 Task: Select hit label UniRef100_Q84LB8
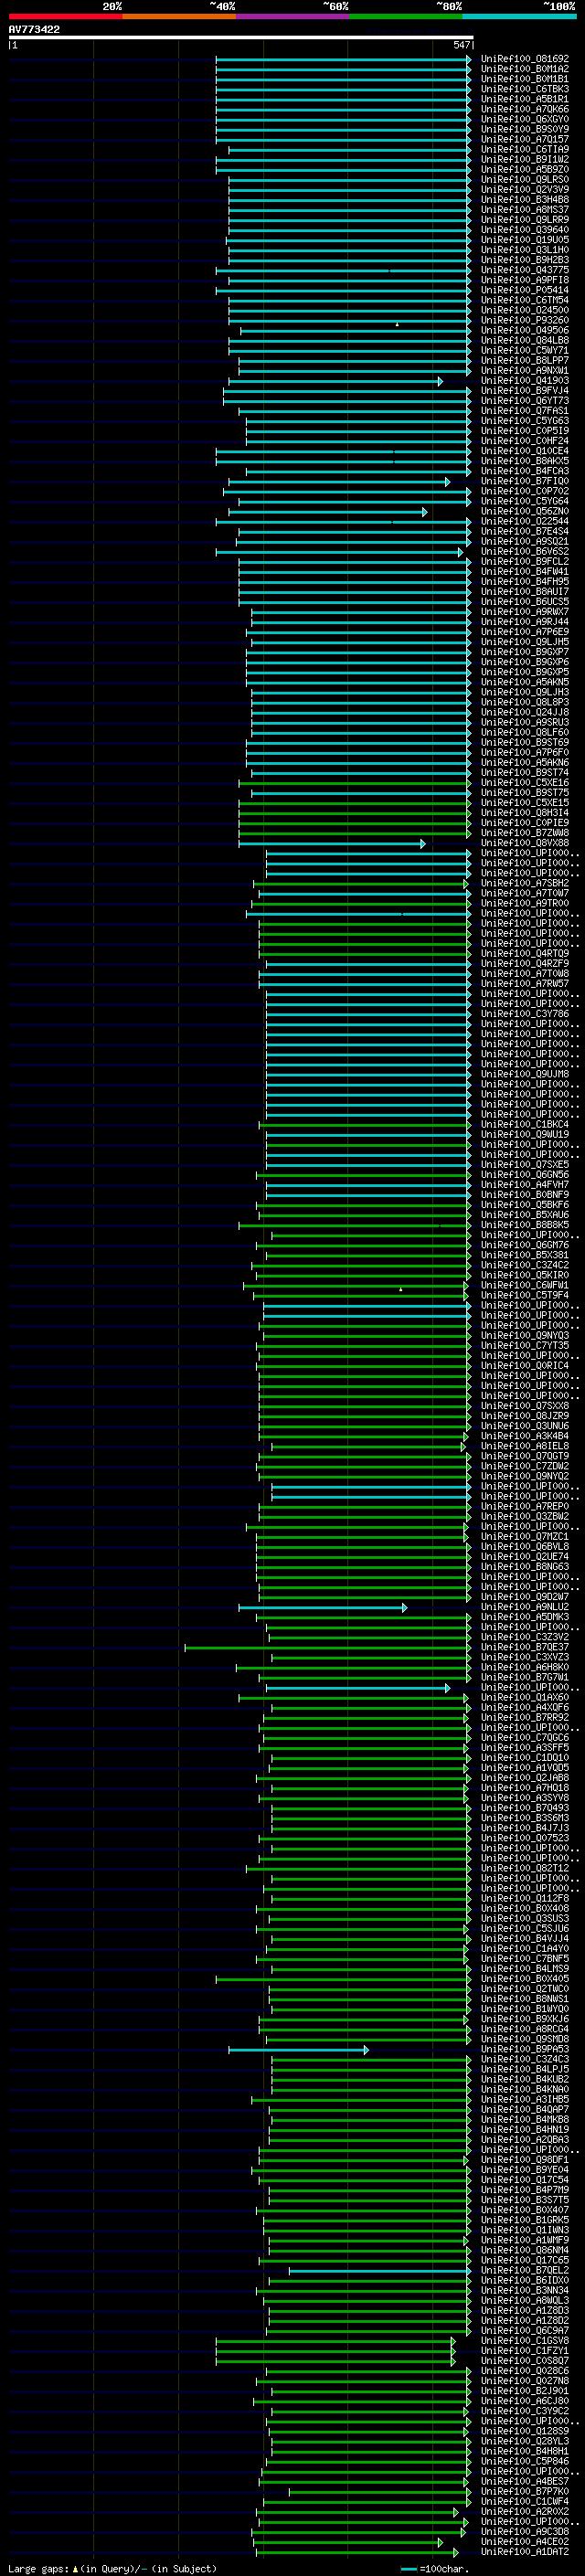pyautogui.click(x=525, y=340)
